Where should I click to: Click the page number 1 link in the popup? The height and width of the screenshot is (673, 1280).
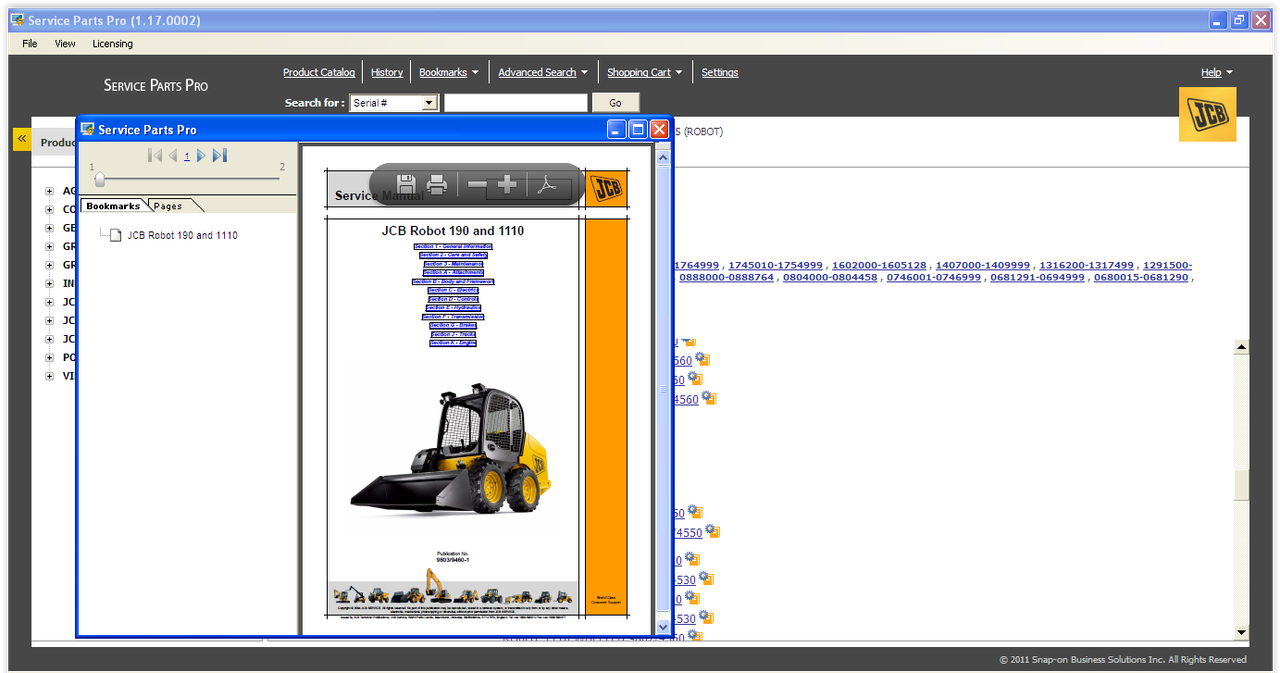click(x=187, y=156)
